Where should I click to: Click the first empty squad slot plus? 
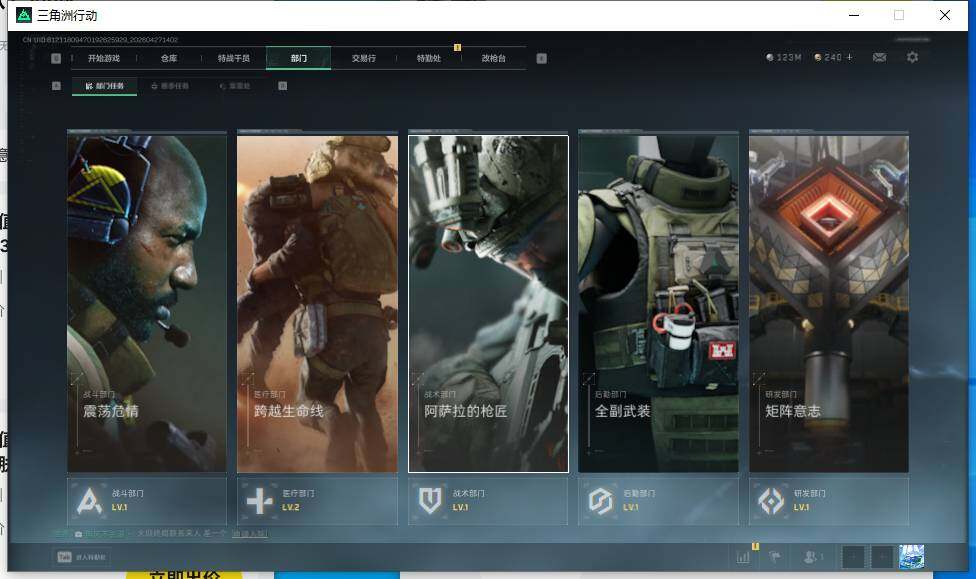click(x=853, y=557)
